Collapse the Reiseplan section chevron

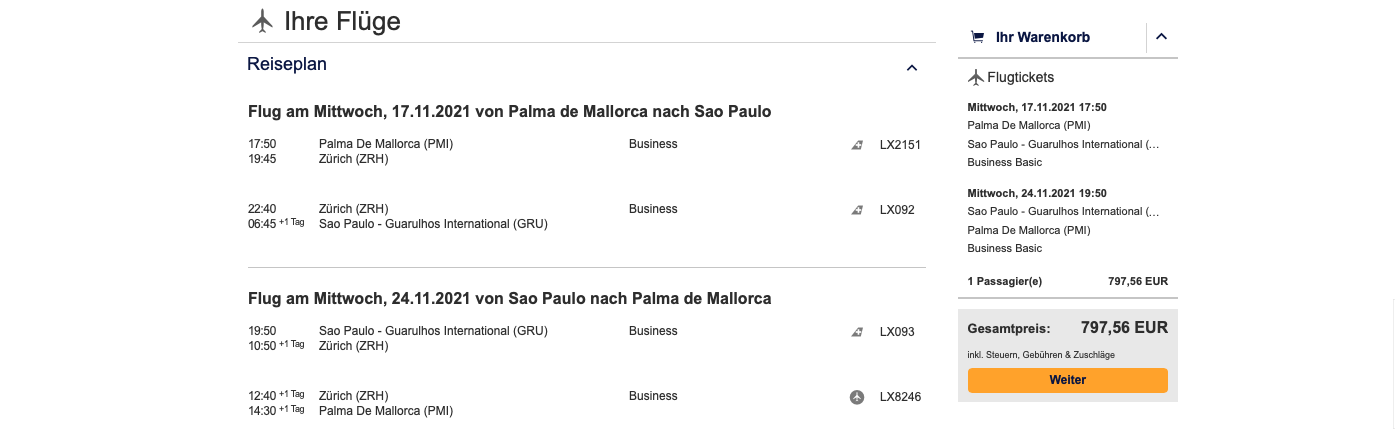click(911, 68)
